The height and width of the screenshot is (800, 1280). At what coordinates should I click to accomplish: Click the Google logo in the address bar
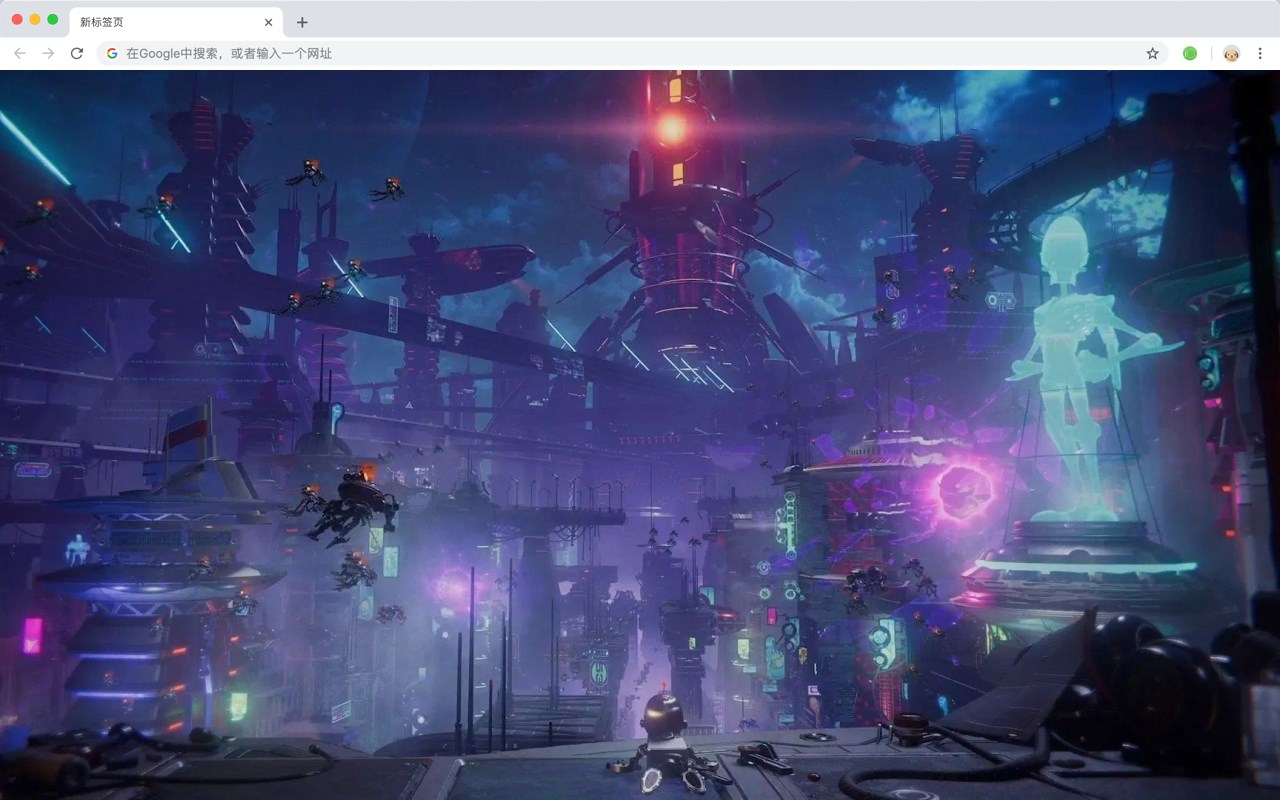[x=112, y=53]
